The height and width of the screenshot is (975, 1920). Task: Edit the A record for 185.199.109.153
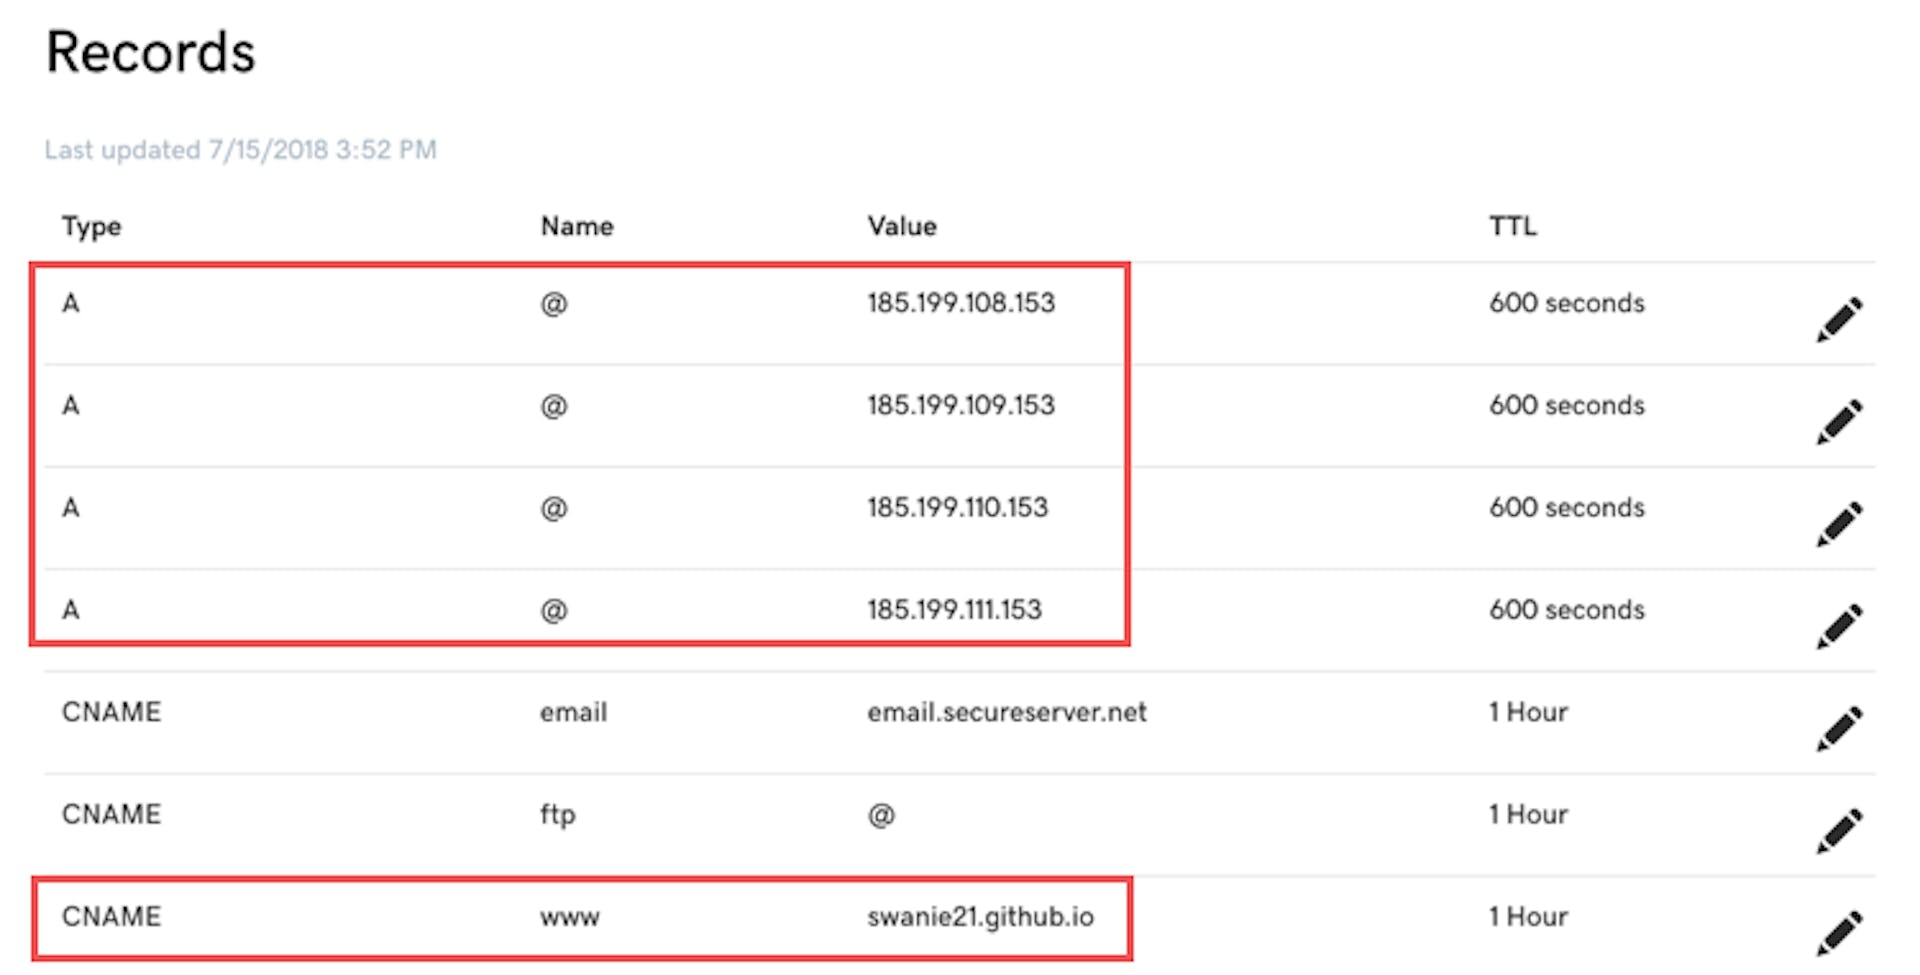pos(1839,421)
